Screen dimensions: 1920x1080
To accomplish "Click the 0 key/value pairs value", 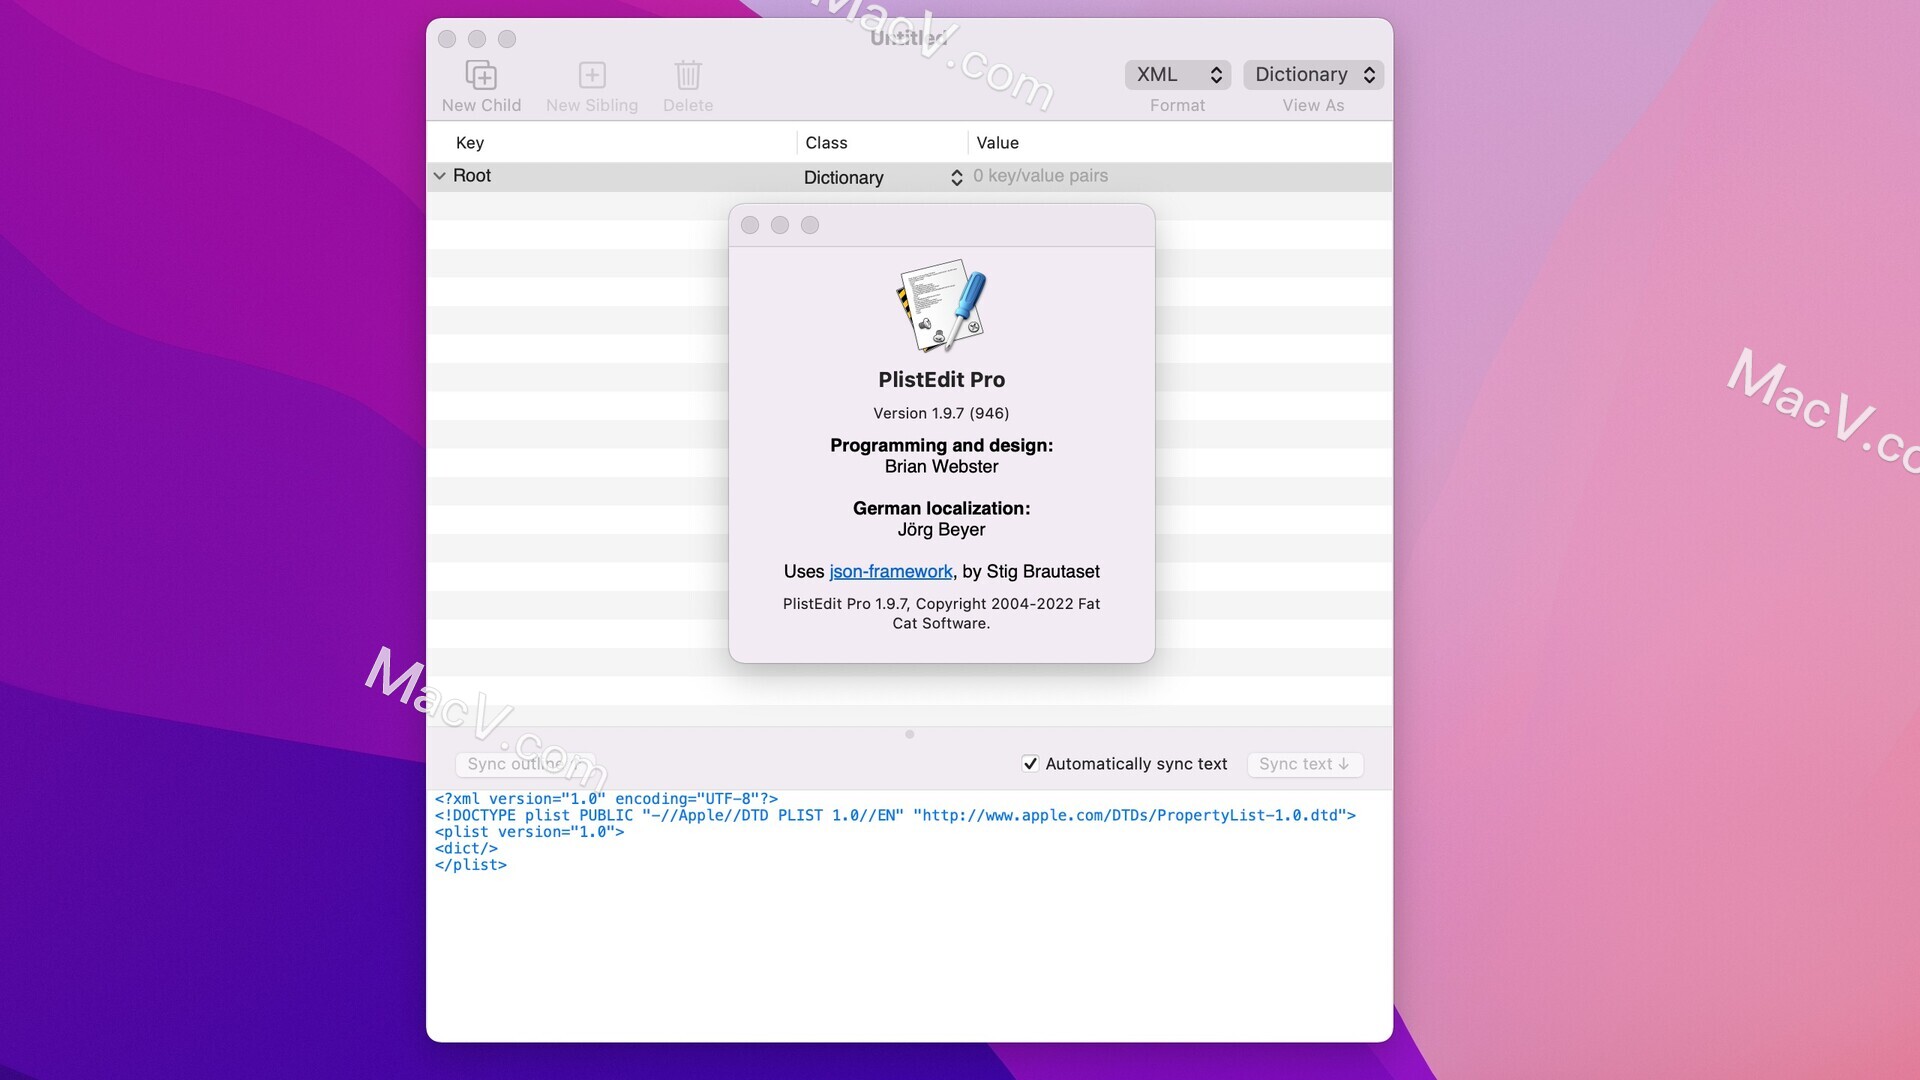I will coord(1040,176).
